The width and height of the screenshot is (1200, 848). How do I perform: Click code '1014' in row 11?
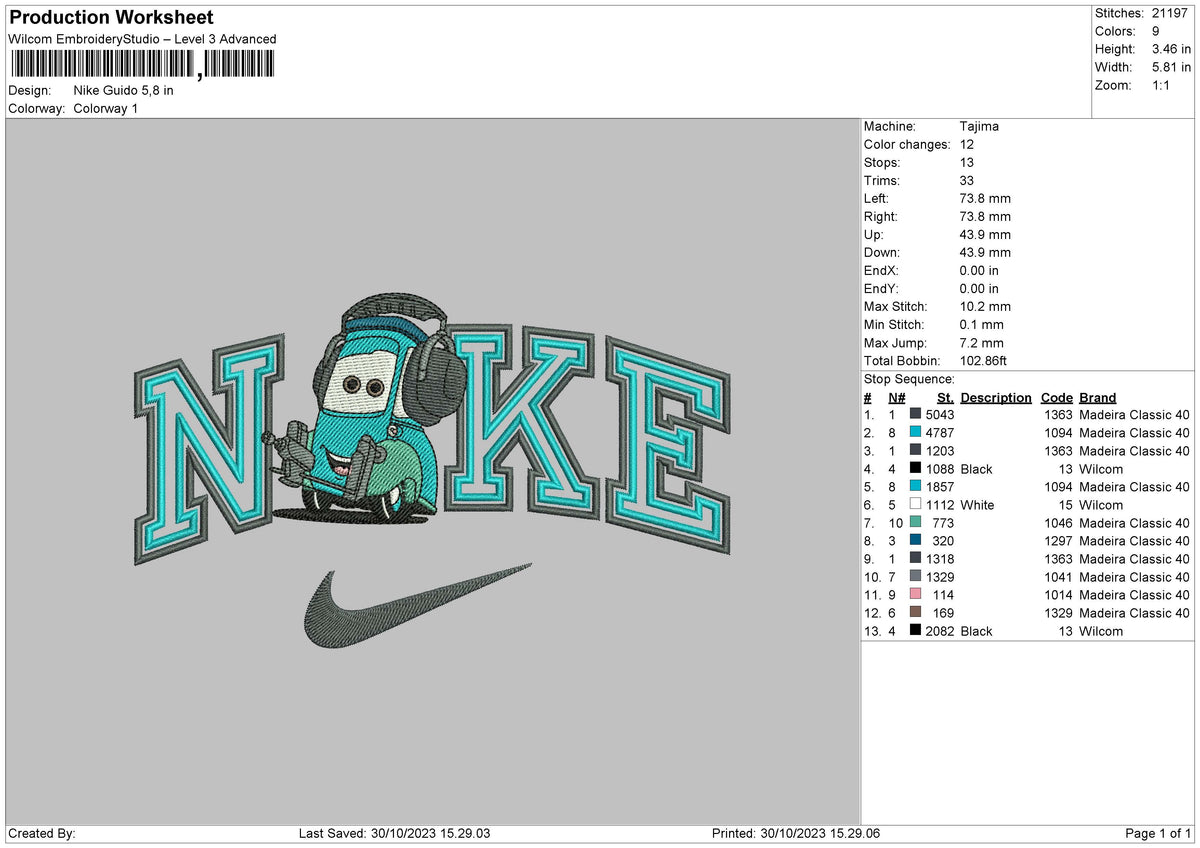click(1058, 594)
